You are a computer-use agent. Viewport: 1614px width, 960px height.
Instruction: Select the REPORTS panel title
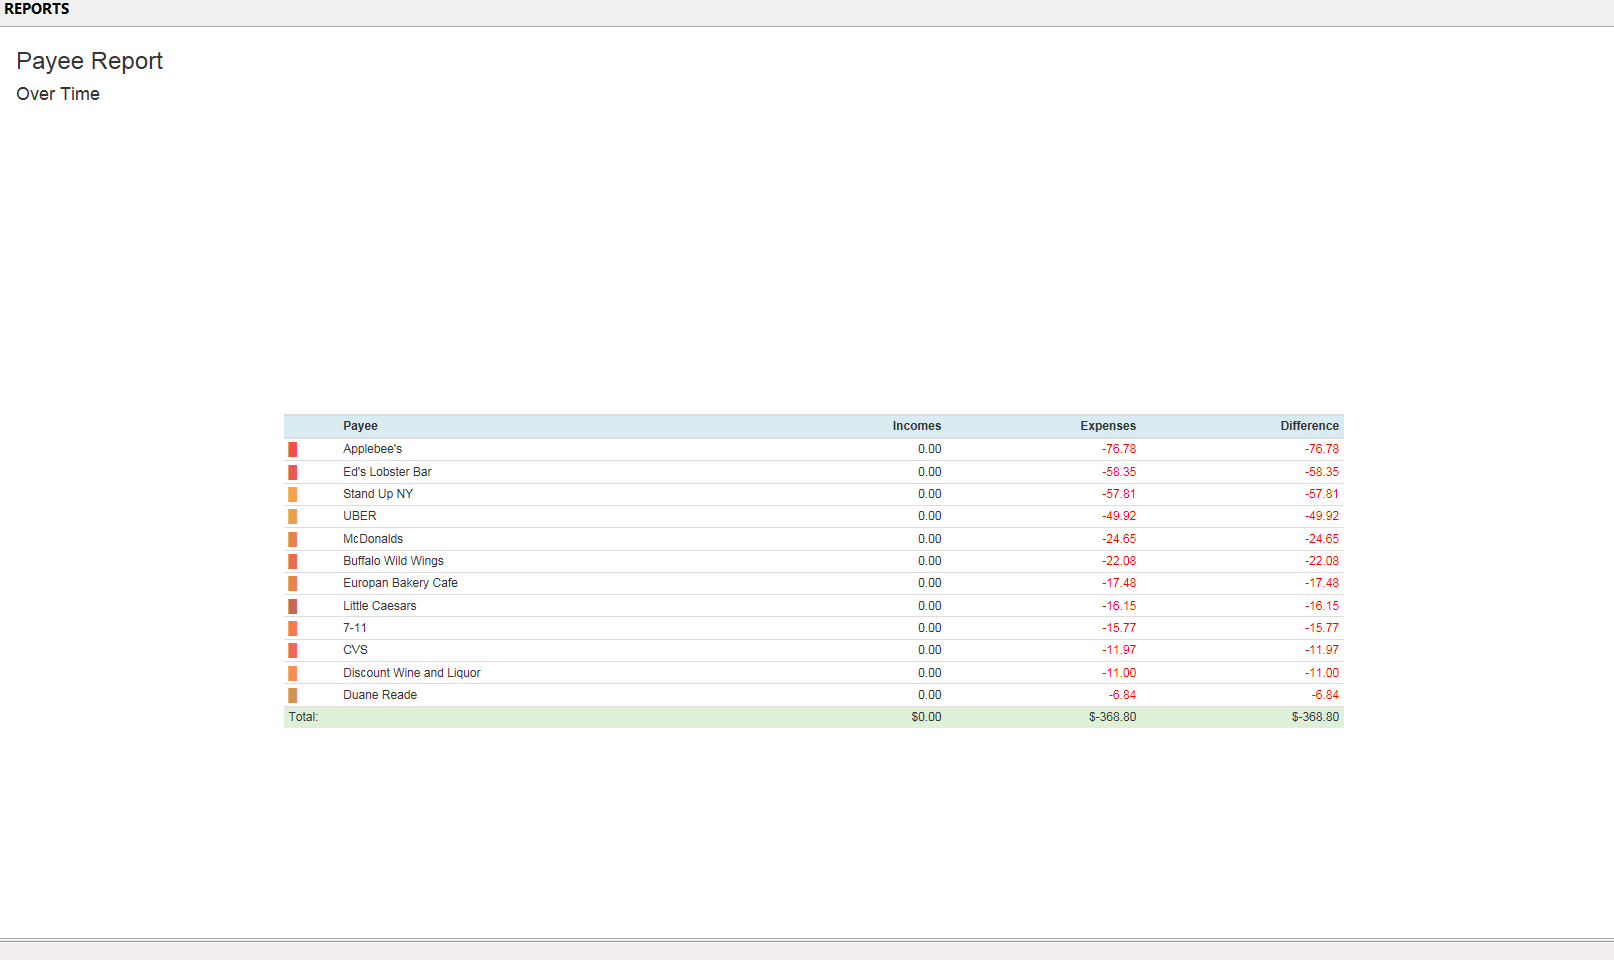point(37,9)
